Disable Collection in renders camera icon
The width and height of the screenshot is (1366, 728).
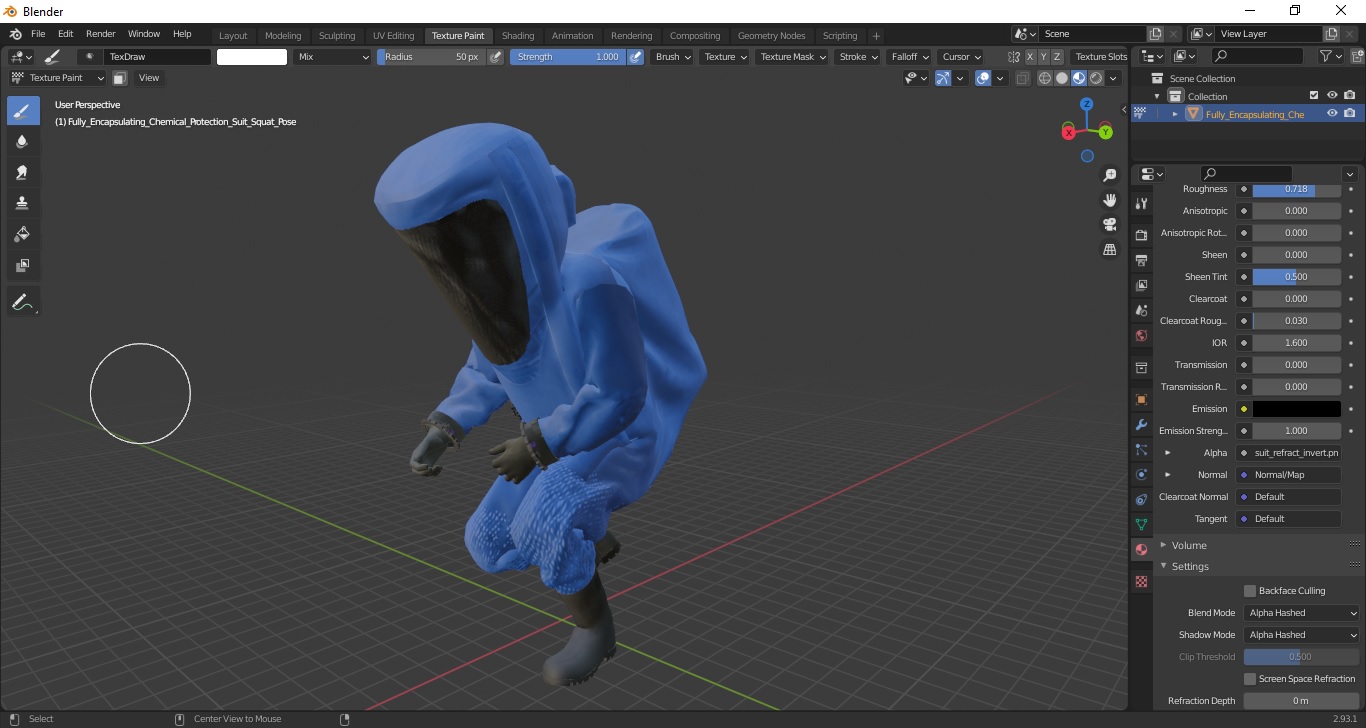pyautogui.click(x=1350, y=96)
